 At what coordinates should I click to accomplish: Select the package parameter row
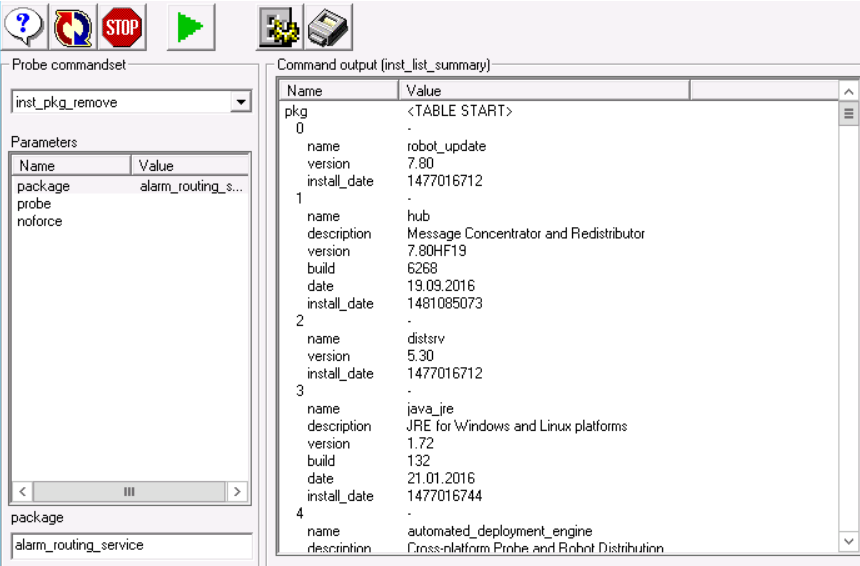(x=44, y=186)
